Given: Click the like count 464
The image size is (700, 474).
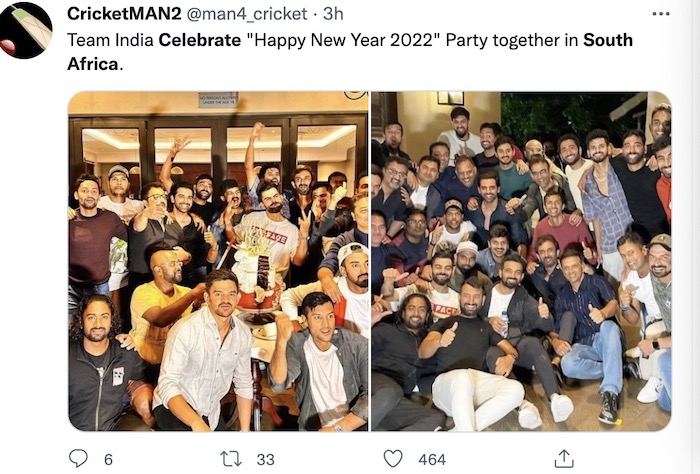Looking at the screenshot, I should (x=431, y=458).
